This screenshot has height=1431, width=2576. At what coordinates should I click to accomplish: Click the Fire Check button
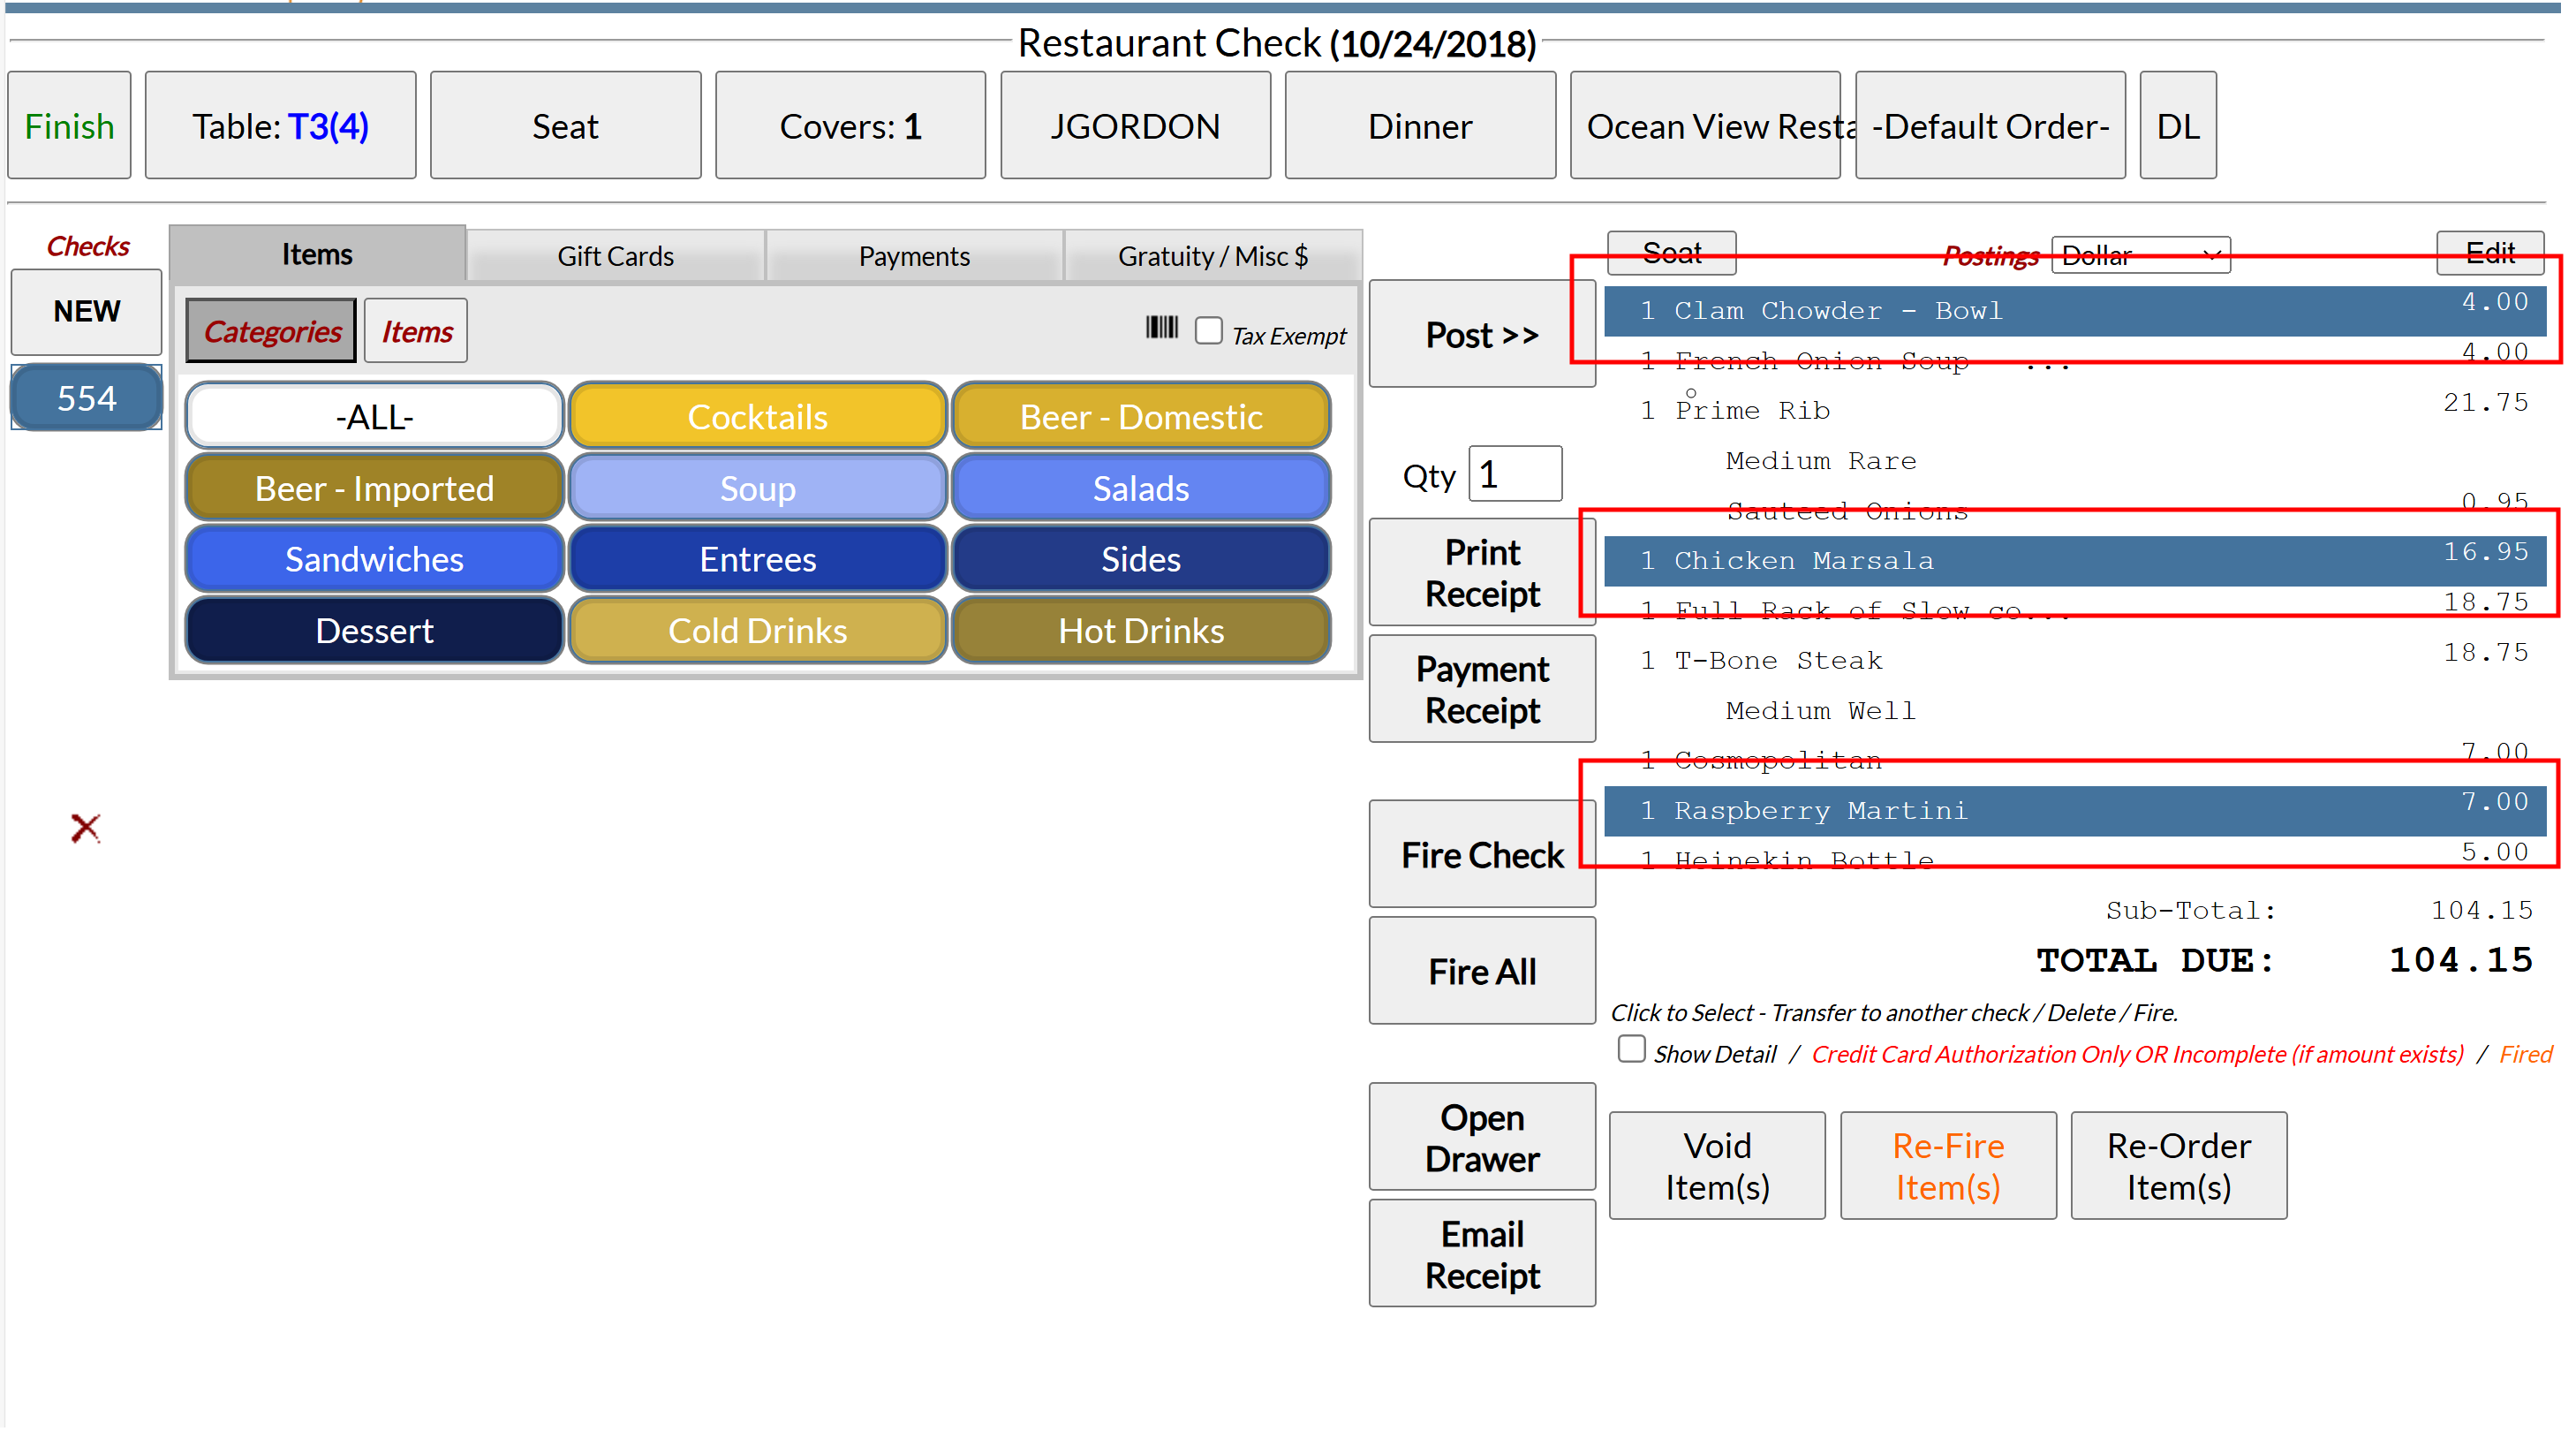[x=1481, y=855]
